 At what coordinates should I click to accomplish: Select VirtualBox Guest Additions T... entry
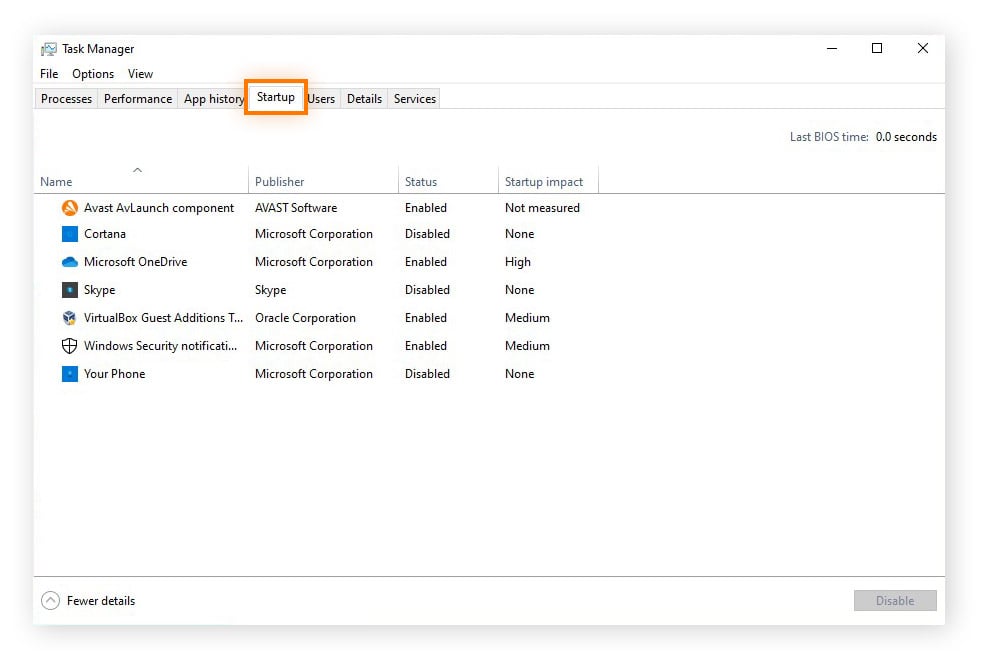click(x=163, y=318)
